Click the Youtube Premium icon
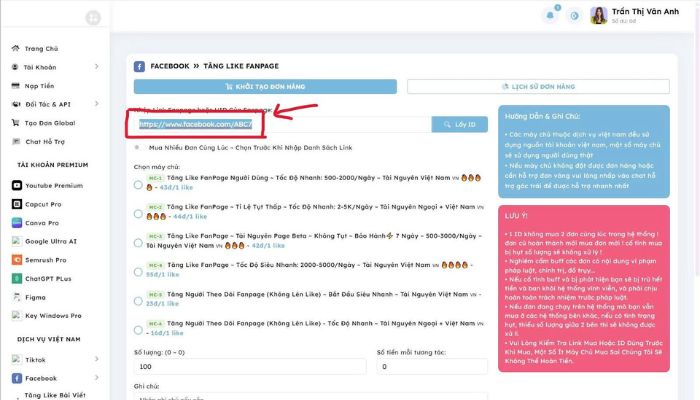The image size is (700, 400). pos(17,185)
